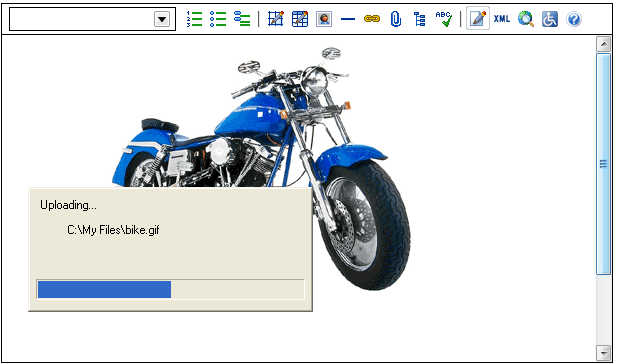Viewport: 620px width, 364px height.
Task: Open the help question mark icon
Action: [x=574, y=19]
